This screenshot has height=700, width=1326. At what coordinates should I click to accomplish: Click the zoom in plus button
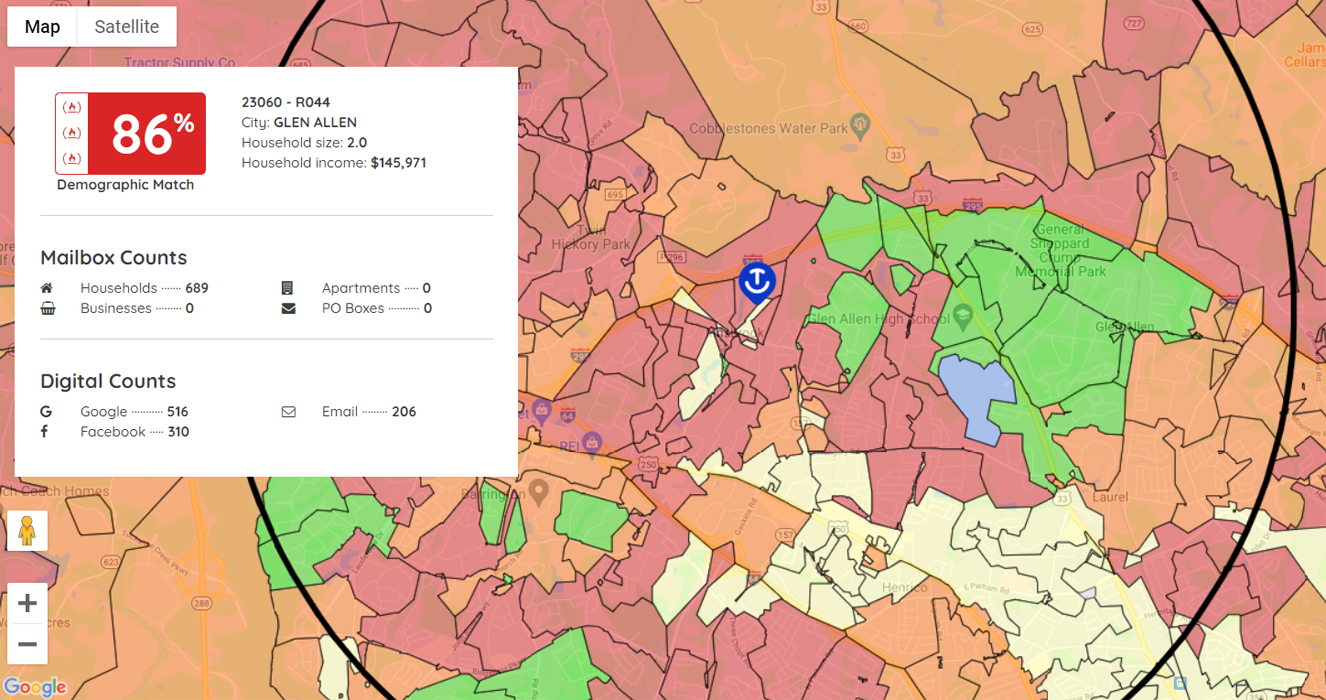pyautogui.click(x=27, y=603)
